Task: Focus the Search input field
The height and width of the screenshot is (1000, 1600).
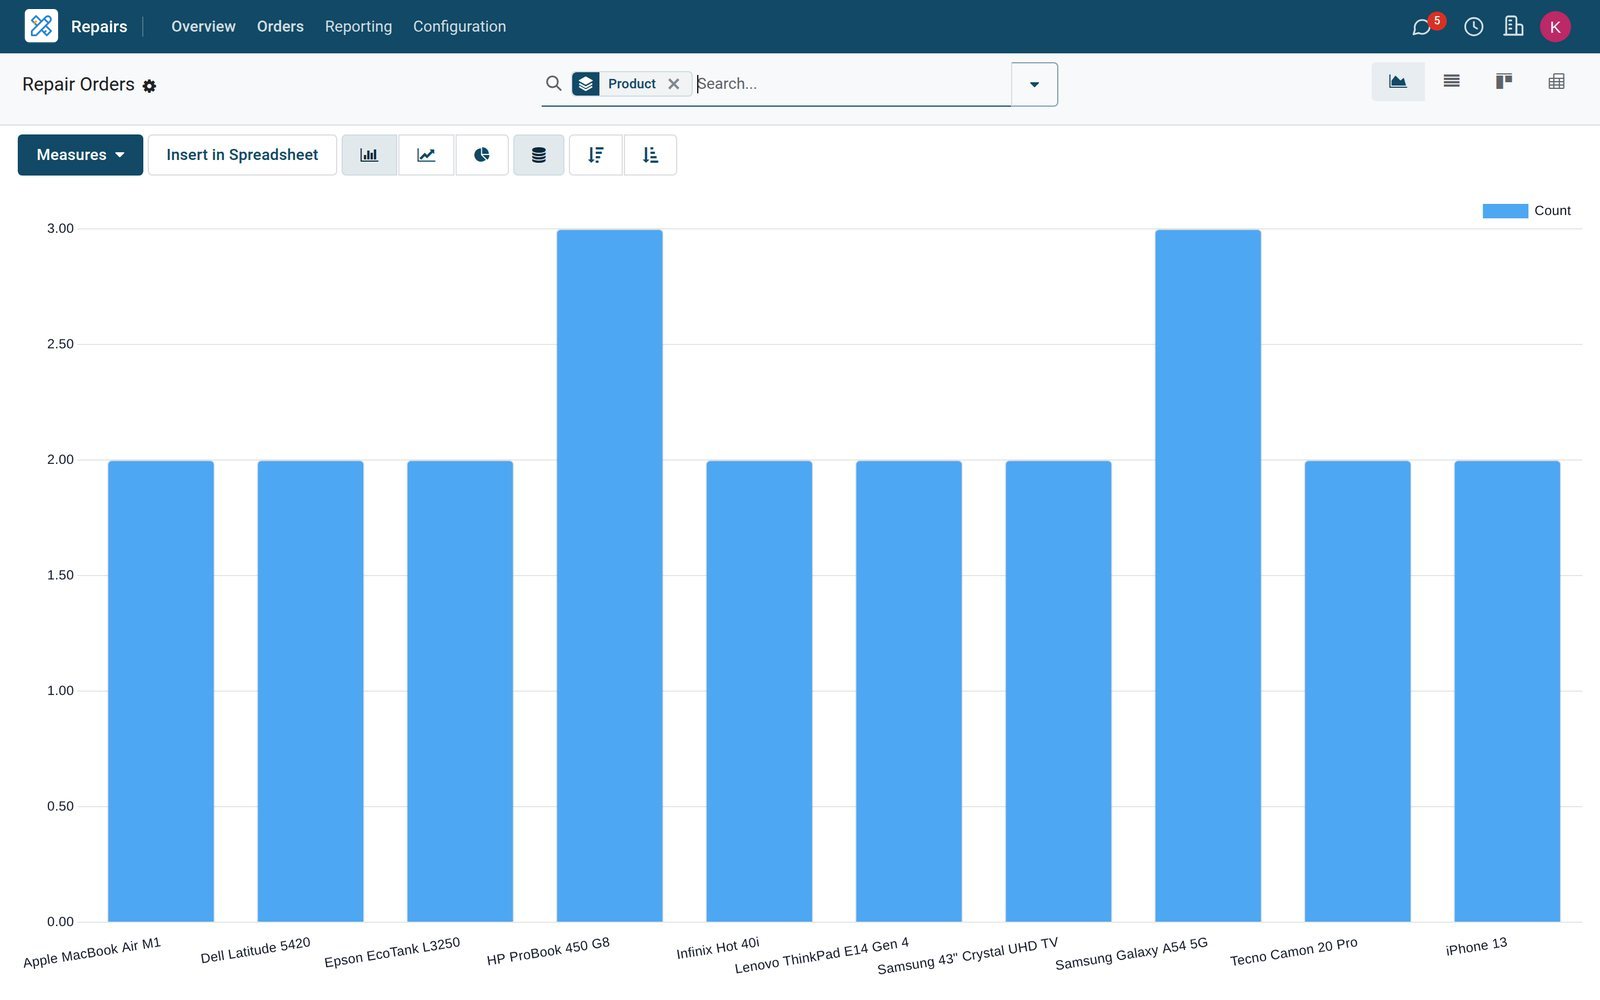Action: [x=852, y=84]
